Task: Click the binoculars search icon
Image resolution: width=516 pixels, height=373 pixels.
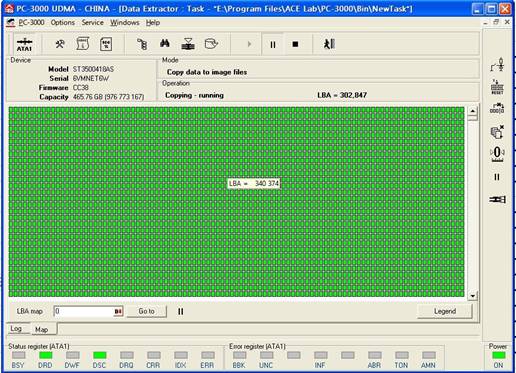Action: coord(165,43)
